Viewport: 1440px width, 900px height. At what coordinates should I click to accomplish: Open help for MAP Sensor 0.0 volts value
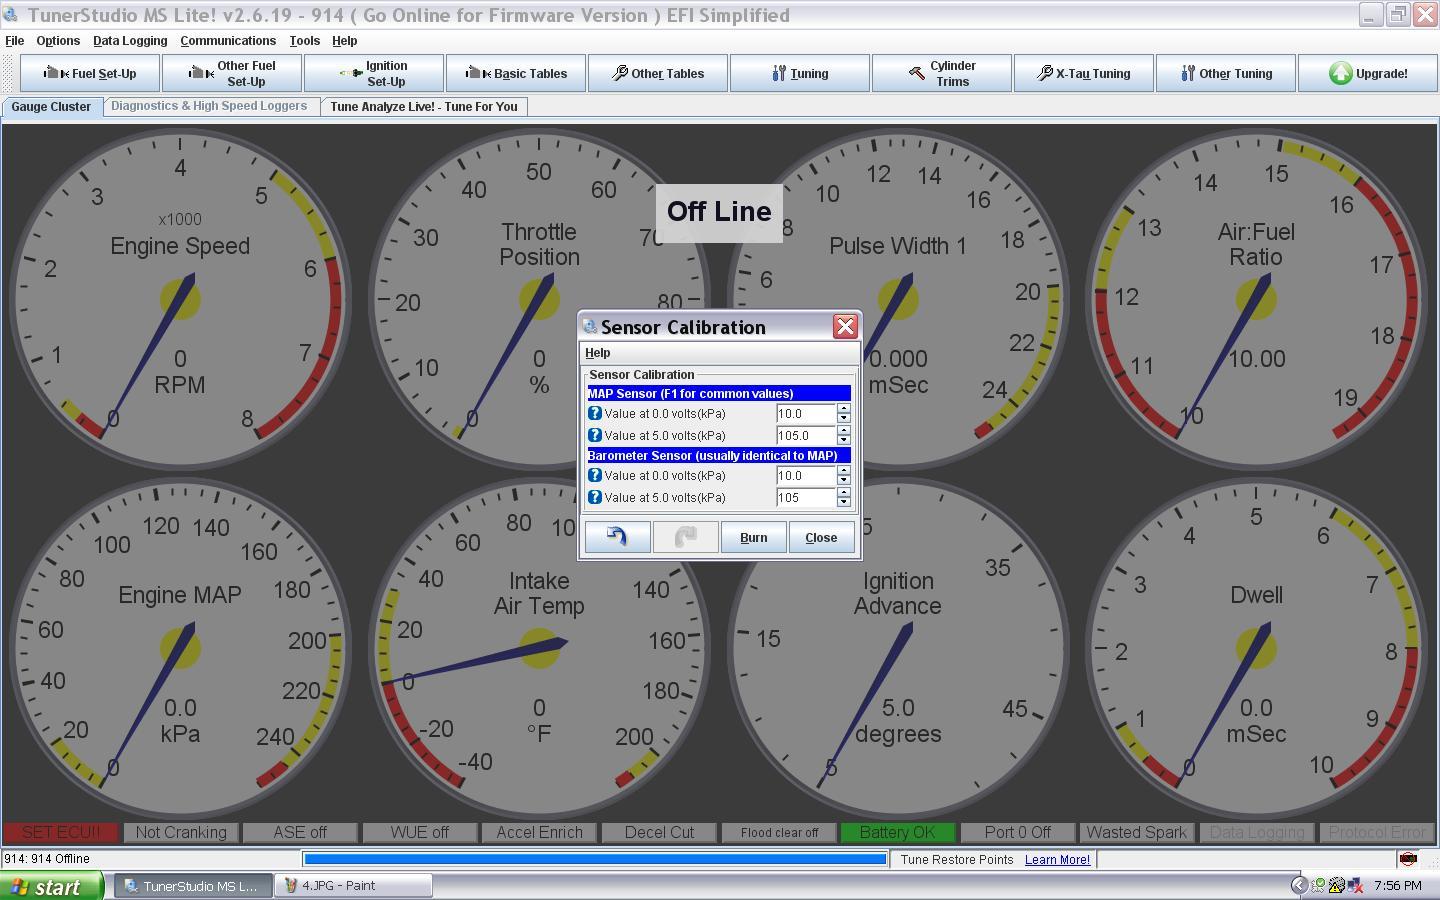point(594,413)
